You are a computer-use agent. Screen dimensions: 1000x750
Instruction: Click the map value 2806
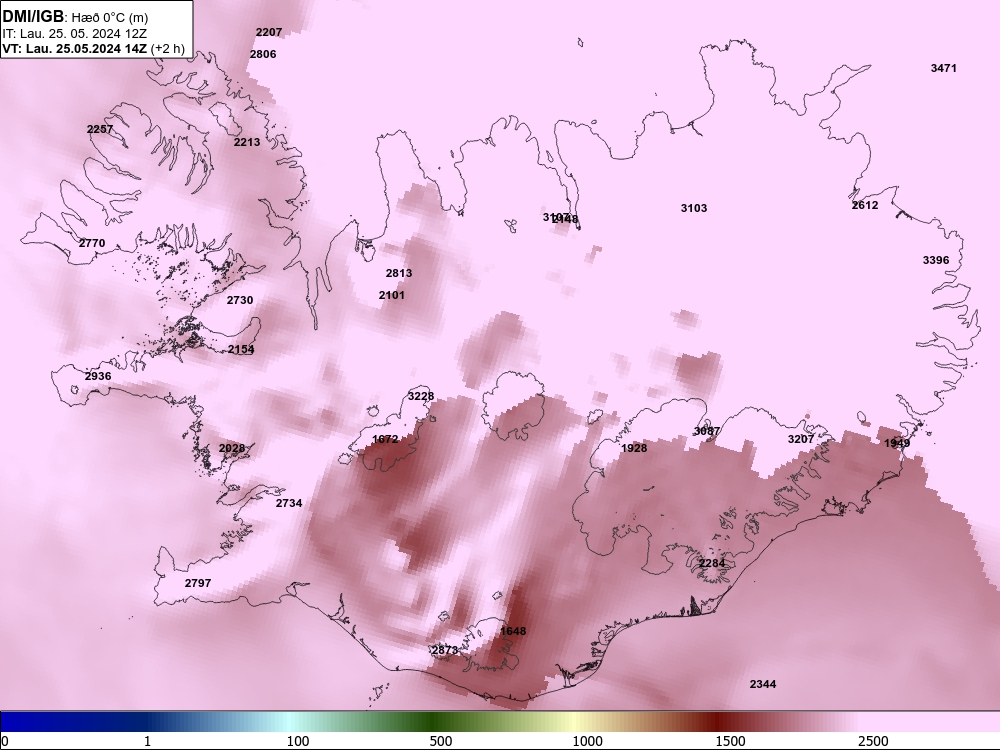pyautogui.click(x=263, y=54)
